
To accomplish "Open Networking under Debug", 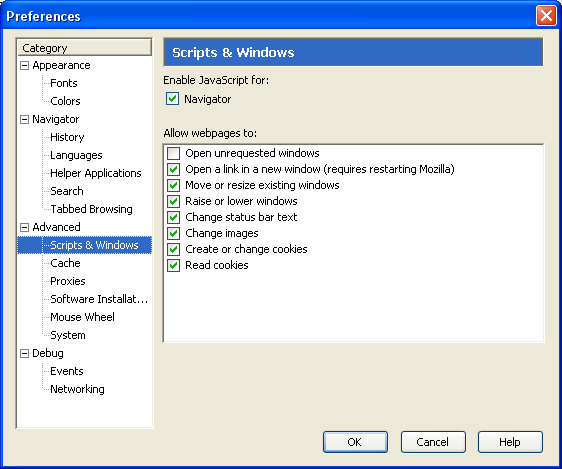I will click(77, 389).
